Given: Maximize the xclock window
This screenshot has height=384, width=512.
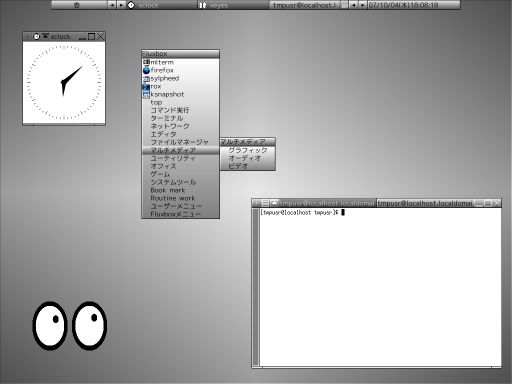Looking at the screenshot, I should [91, 37].
